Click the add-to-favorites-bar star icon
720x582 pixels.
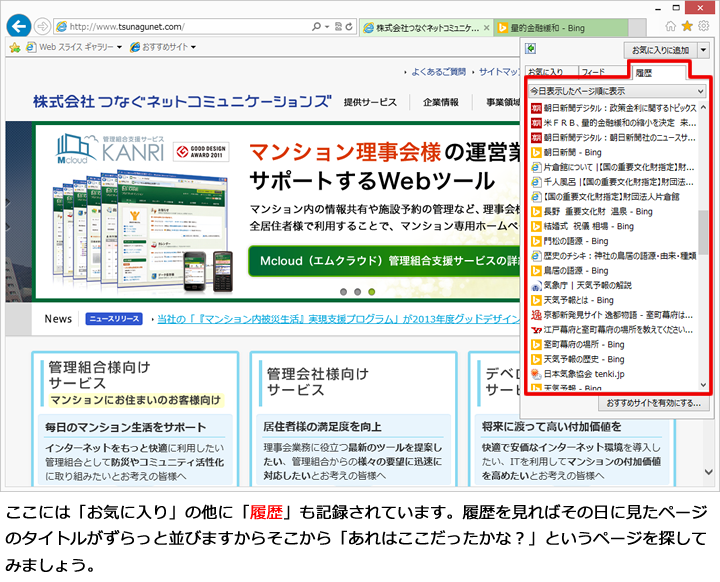pyautogui.click(x=15, y=47)
